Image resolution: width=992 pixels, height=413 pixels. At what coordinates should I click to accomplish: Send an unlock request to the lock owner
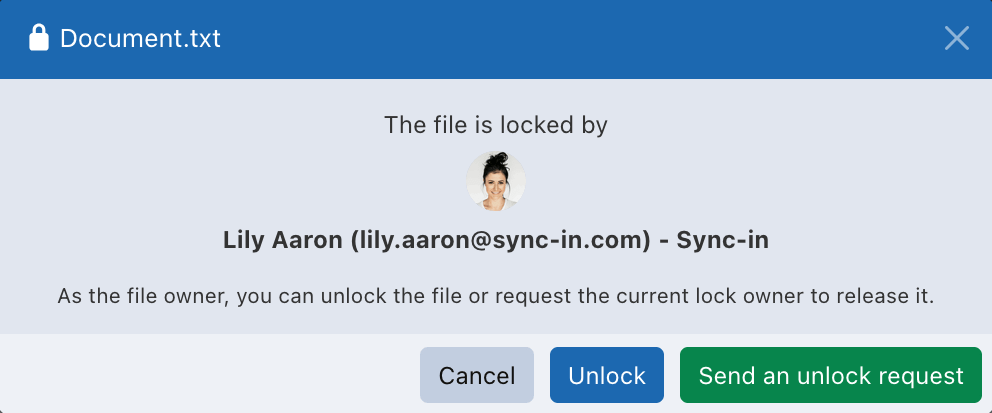[x=831, y=376]
